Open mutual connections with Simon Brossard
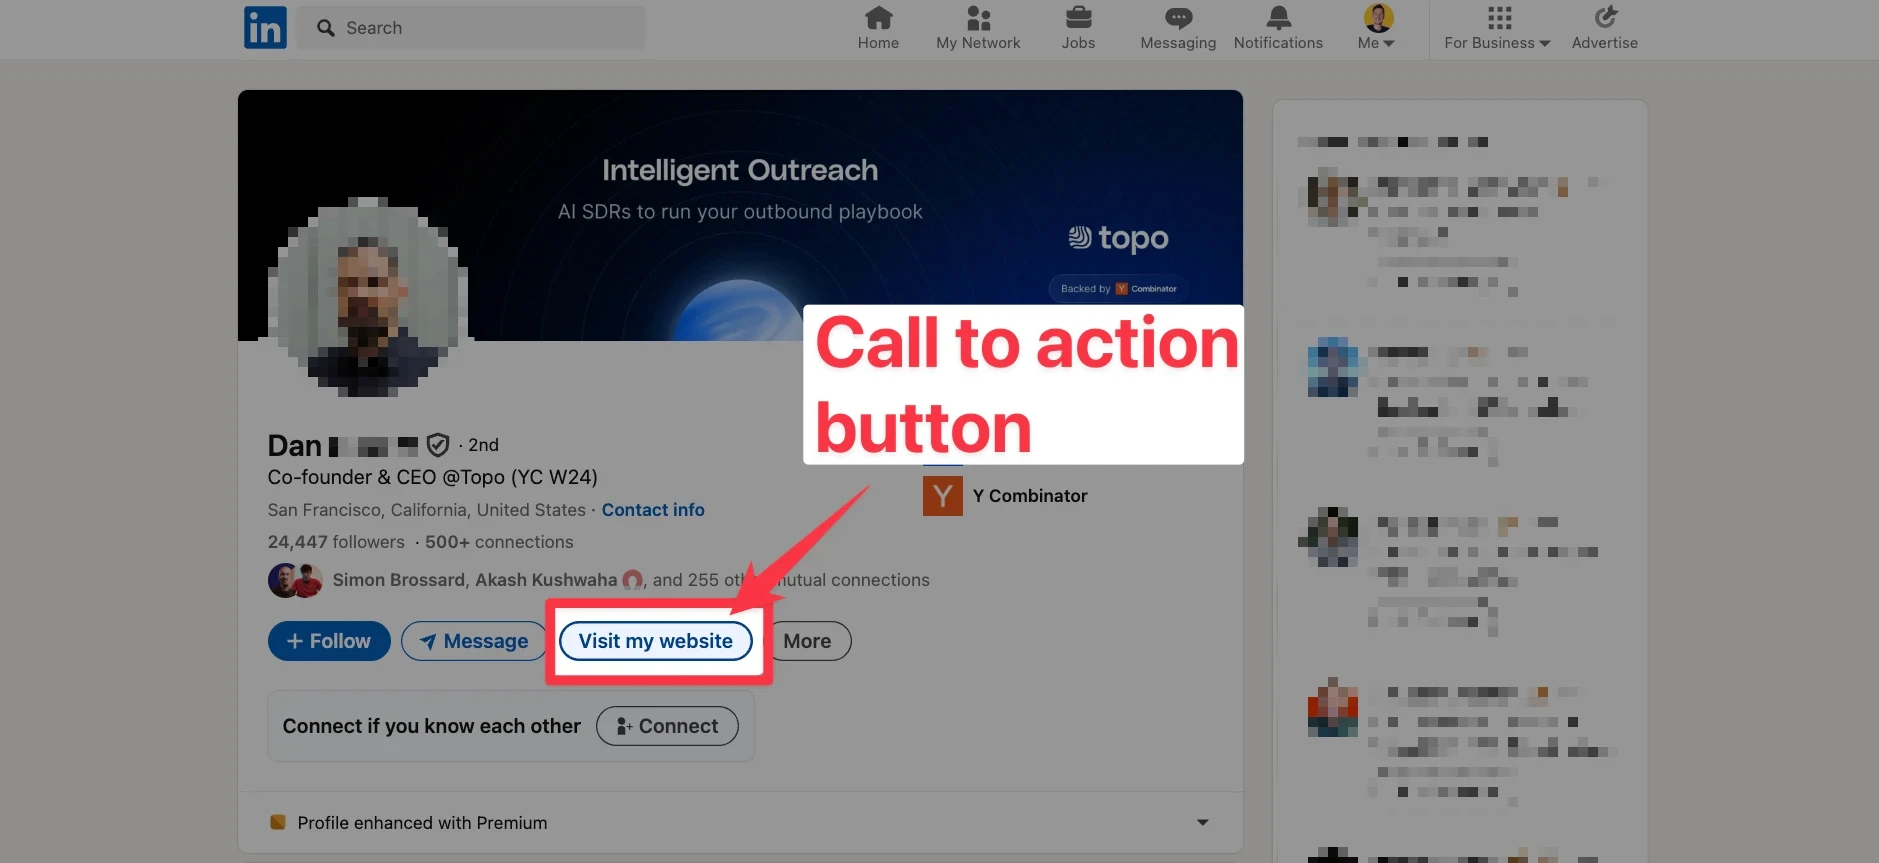The image size is (1879, 863). coord(631,580)
